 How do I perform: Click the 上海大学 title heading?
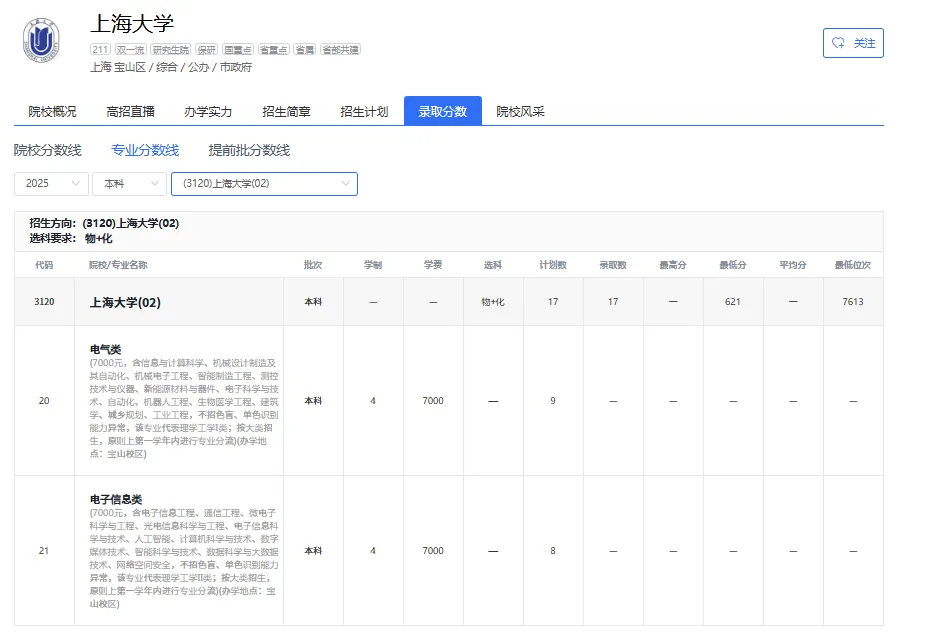click(x=132, y=24)
